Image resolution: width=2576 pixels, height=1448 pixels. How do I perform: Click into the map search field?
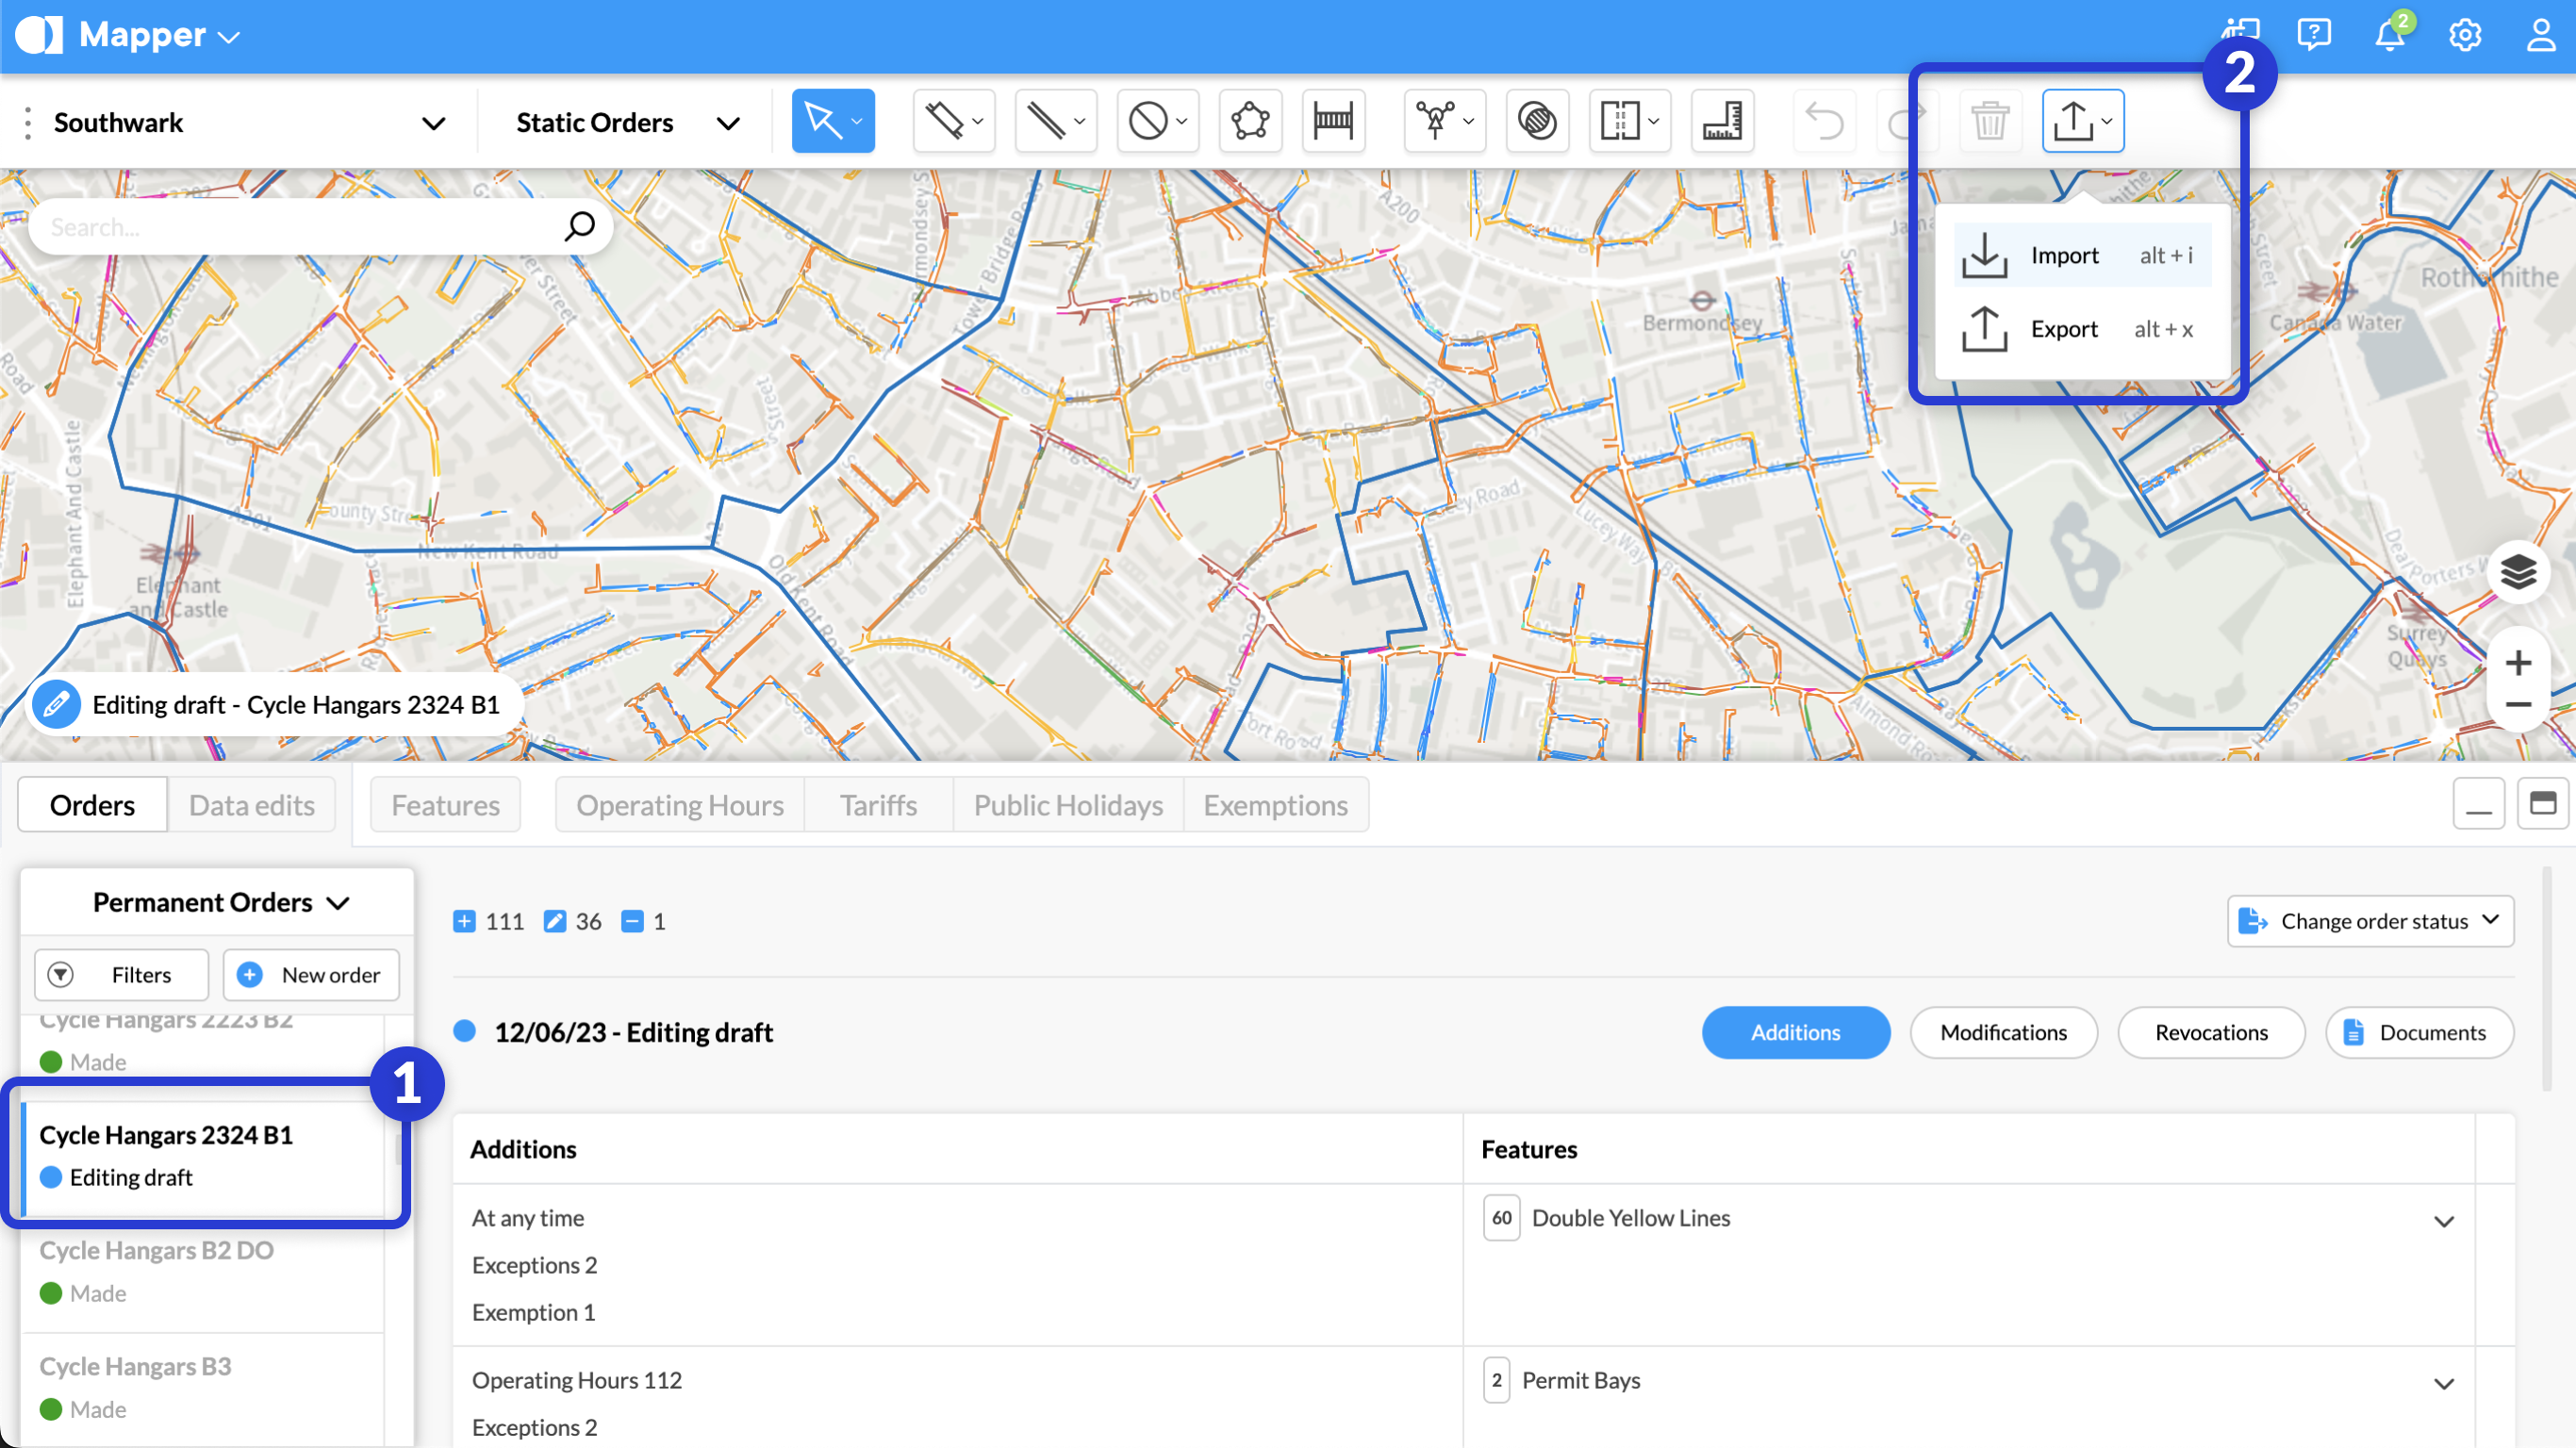[300, 227]
